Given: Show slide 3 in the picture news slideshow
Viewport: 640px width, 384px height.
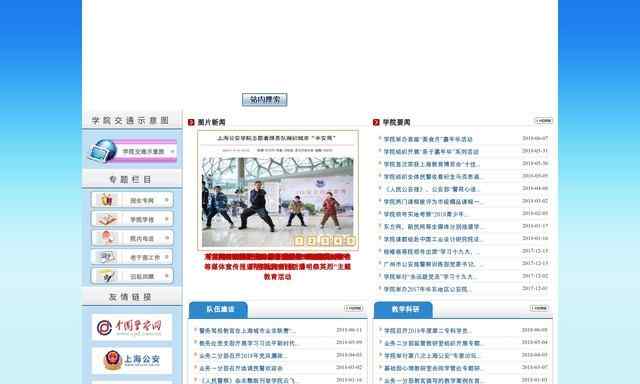Looking at the screenshot, I should (x=325, y=241).
